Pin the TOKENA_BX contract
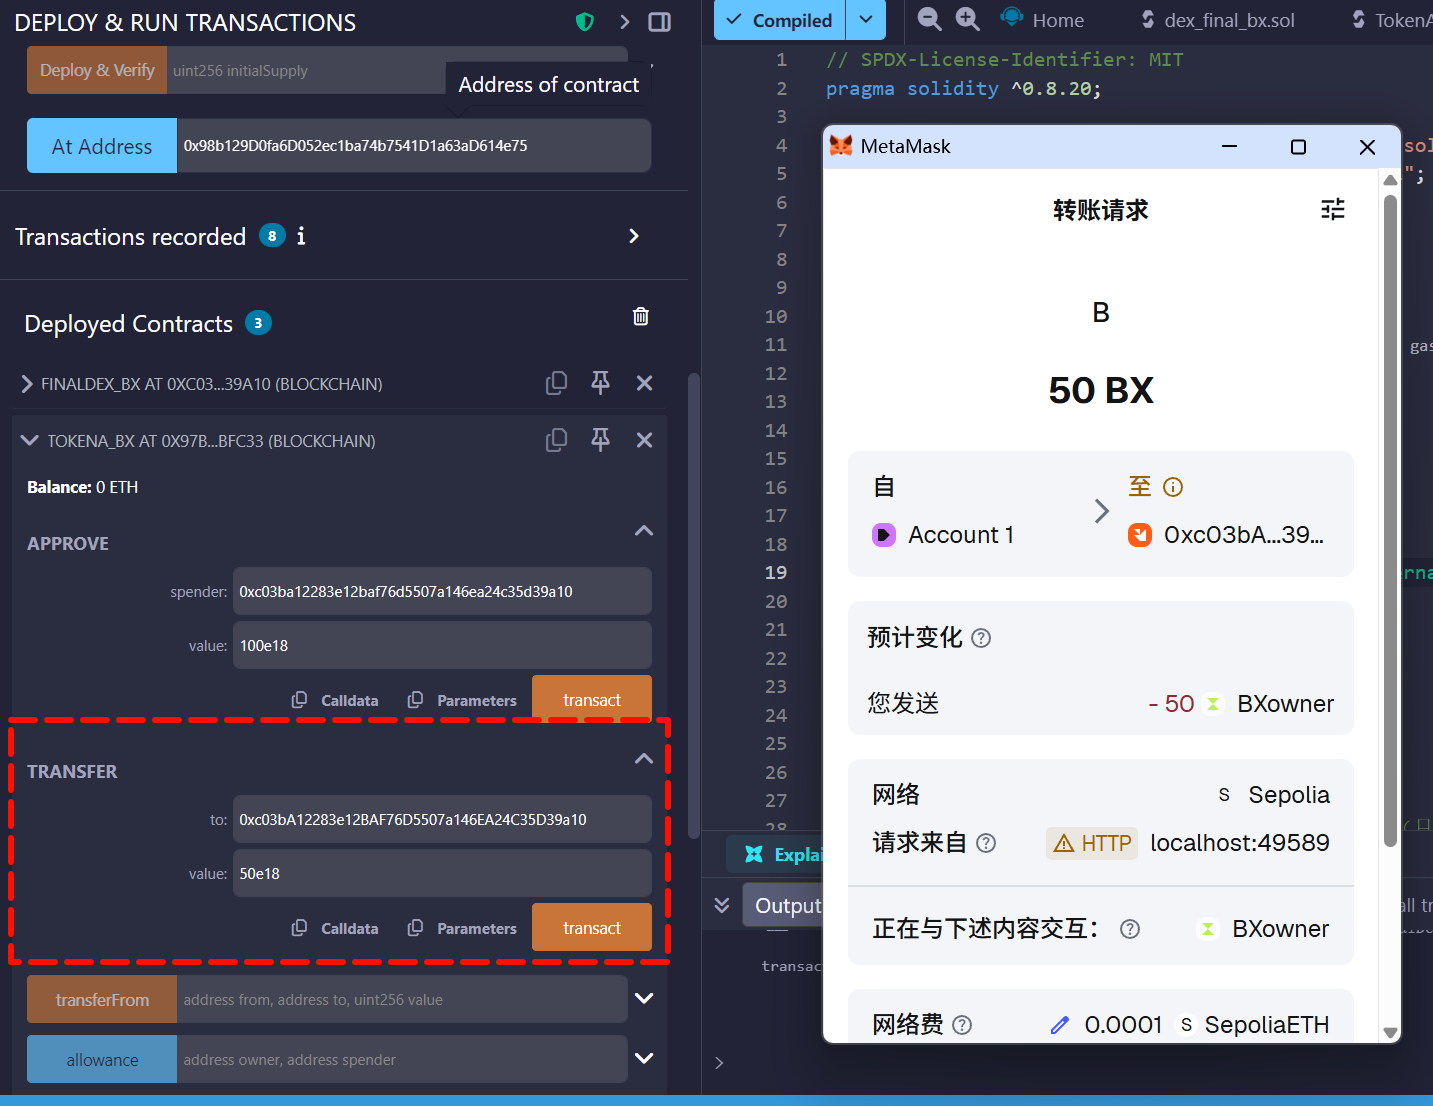The height and width of the screenshot is (1106, 1433). coord(600,440)
